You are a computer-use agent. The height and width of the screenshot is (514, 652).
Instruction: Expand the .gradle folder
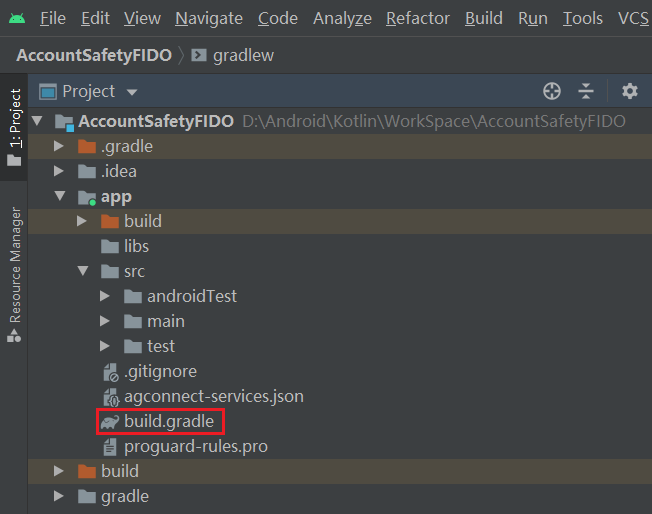[61, 147]
